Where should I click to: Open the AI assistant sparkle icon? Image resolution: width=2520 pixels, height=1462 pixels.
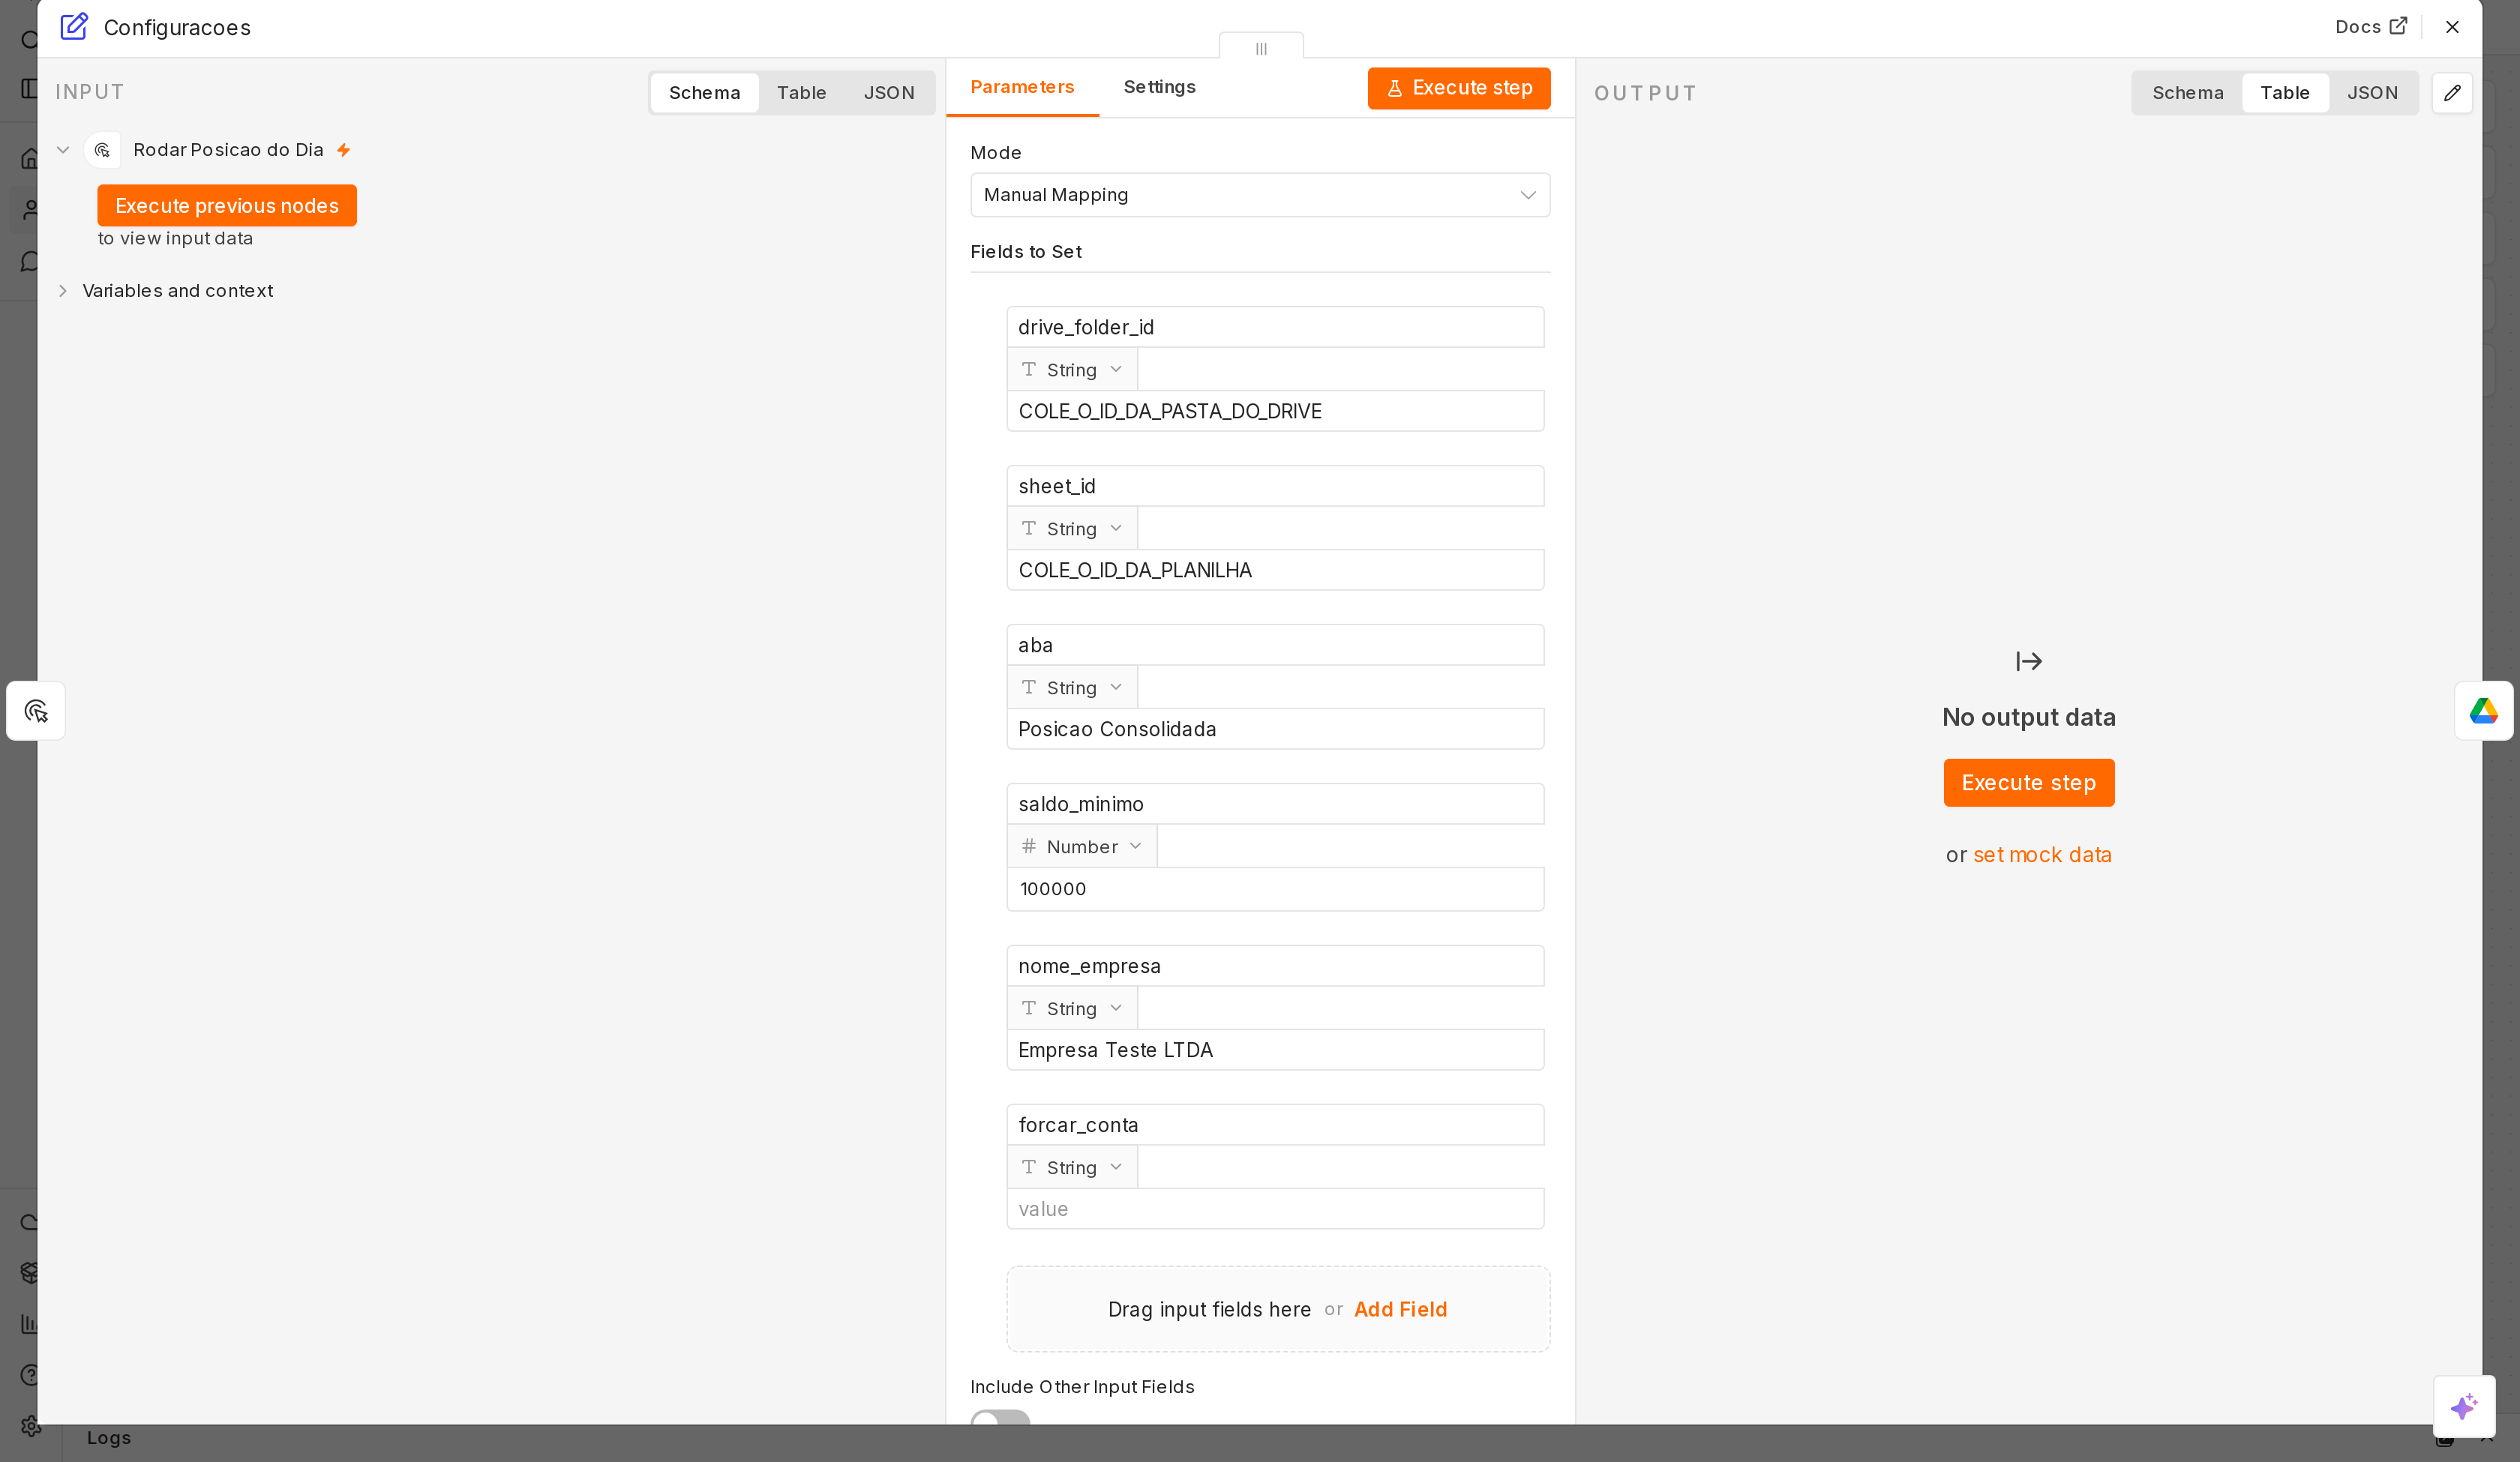point(2464,1406)
